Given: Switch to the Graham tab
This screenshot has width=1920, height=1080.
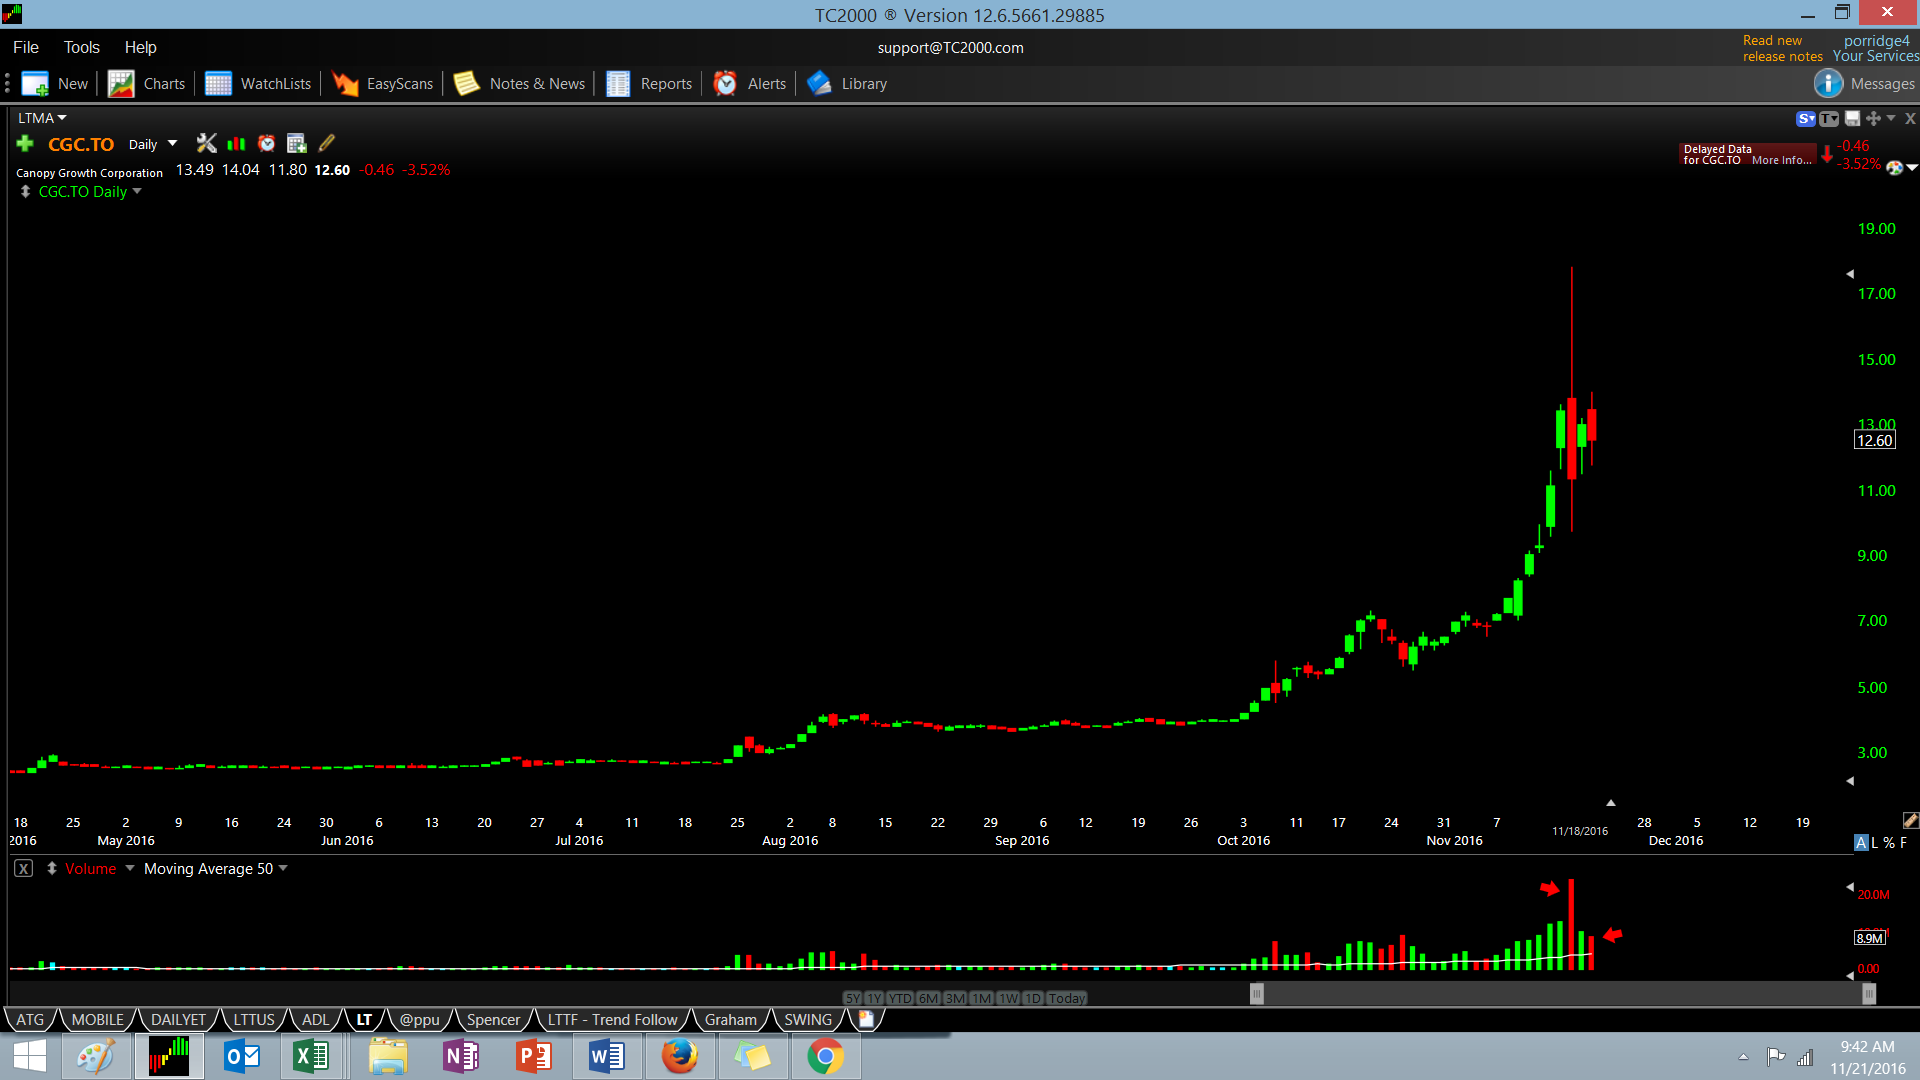Looking at the screenshot, I should coord(730,1020).
